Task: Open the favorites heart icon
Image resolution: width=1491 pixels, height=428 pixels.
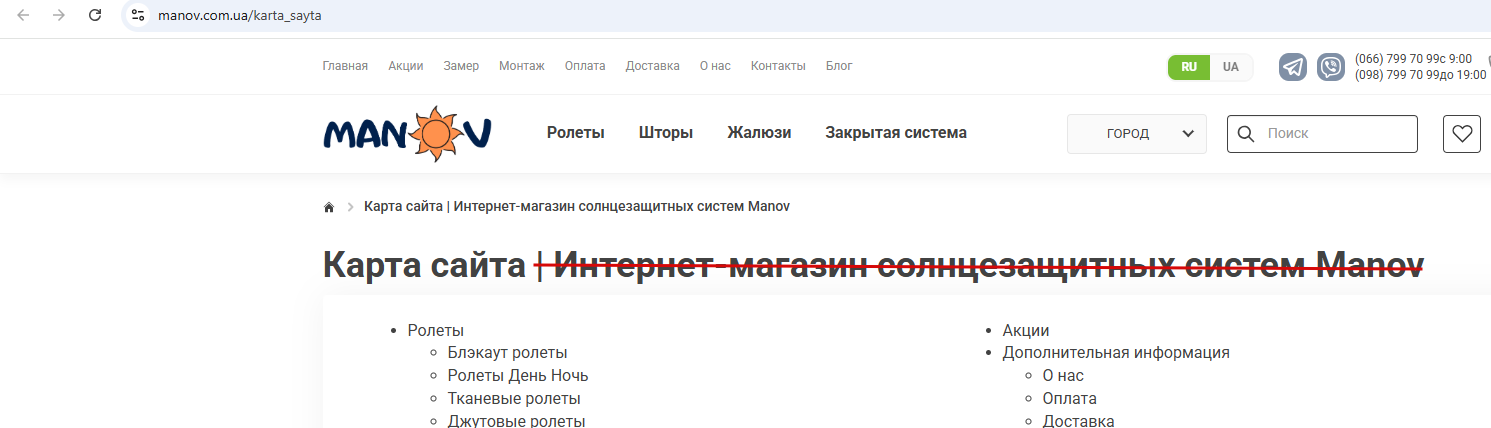Action: click(x=1462, y=134)
